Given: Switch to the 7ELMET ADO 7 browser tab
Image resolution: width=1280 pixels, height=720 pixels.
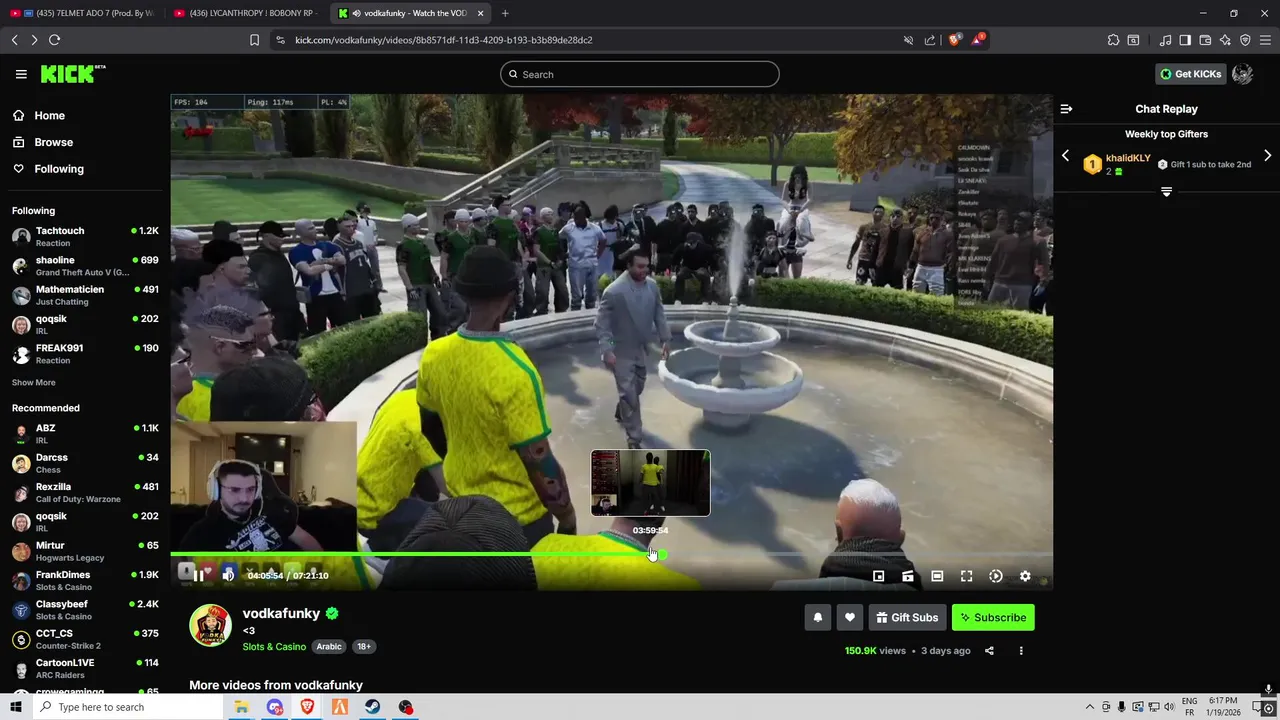Looking at the screenshot, I should [82, 13].
